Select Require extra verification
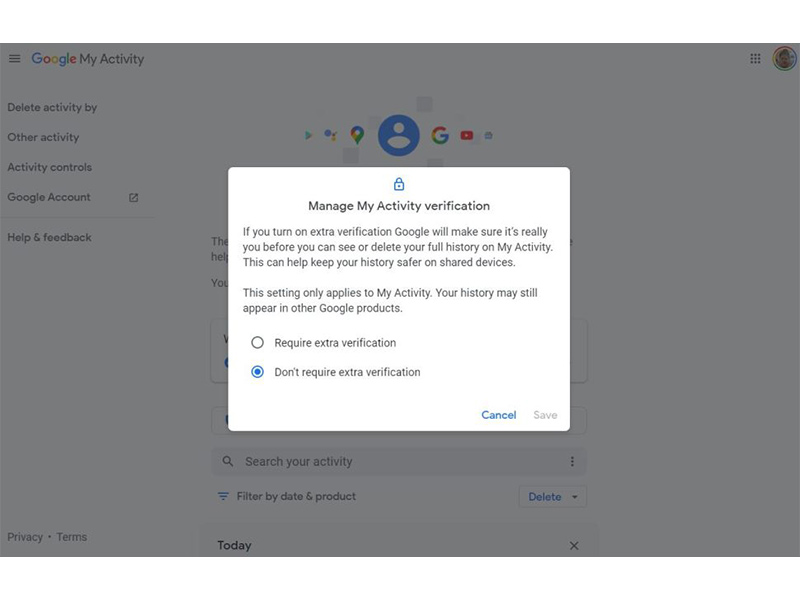The image size is (800, 600). tap(258, 342)
